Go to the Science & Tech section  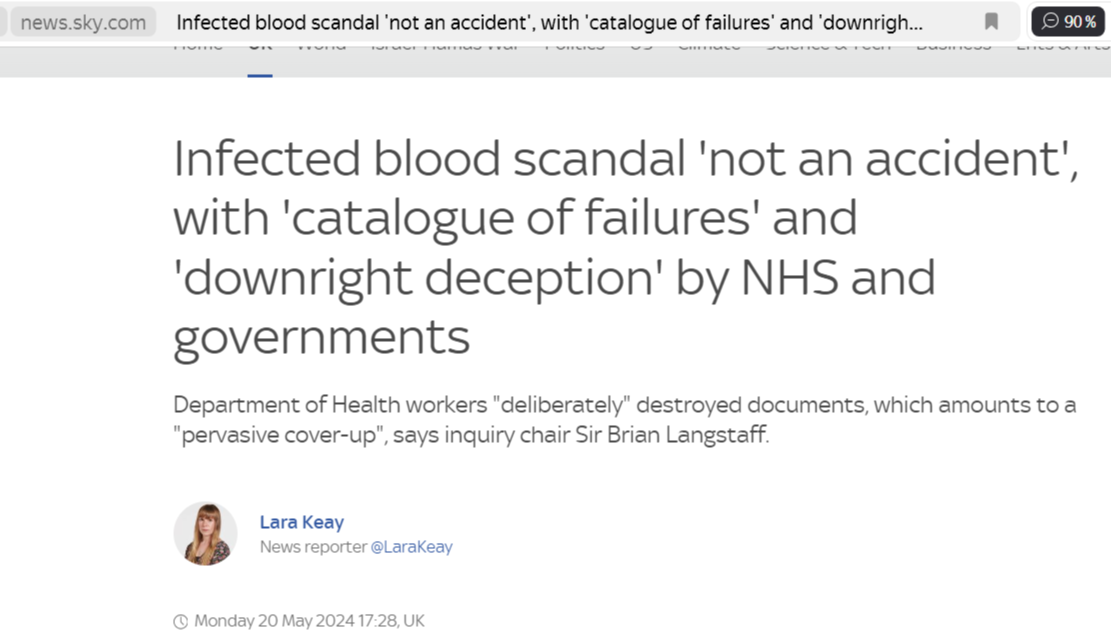tap(828, 46)
